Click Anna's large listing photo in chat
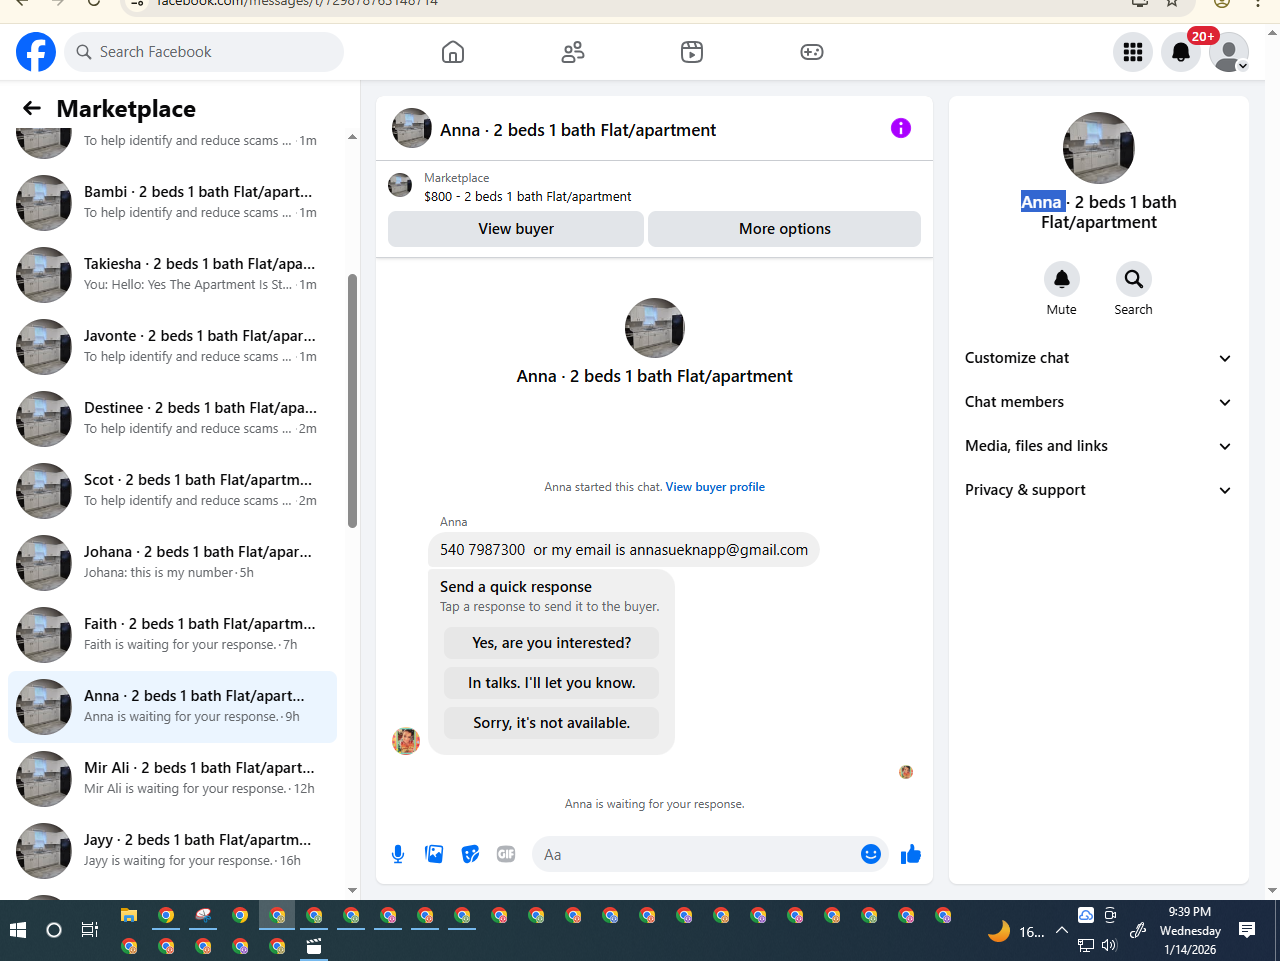Viewport: 1280px width, 961px height. tap(655, 328)
